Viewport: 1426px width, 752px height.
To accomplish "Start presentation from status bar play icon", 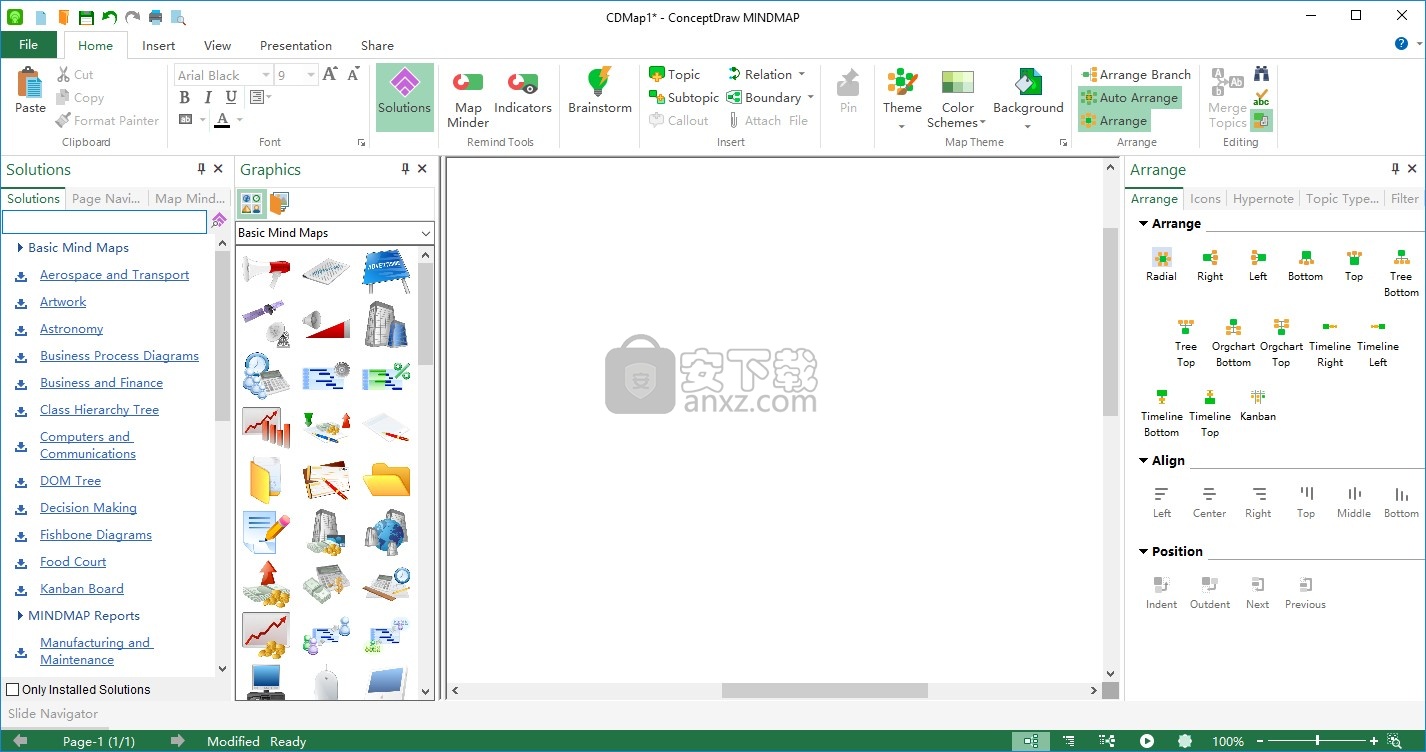I will click(1147, 741).
